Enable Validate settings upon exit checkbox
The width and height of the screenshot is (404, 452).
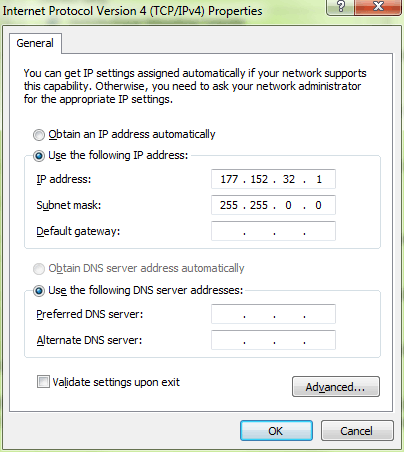[43, 382]
